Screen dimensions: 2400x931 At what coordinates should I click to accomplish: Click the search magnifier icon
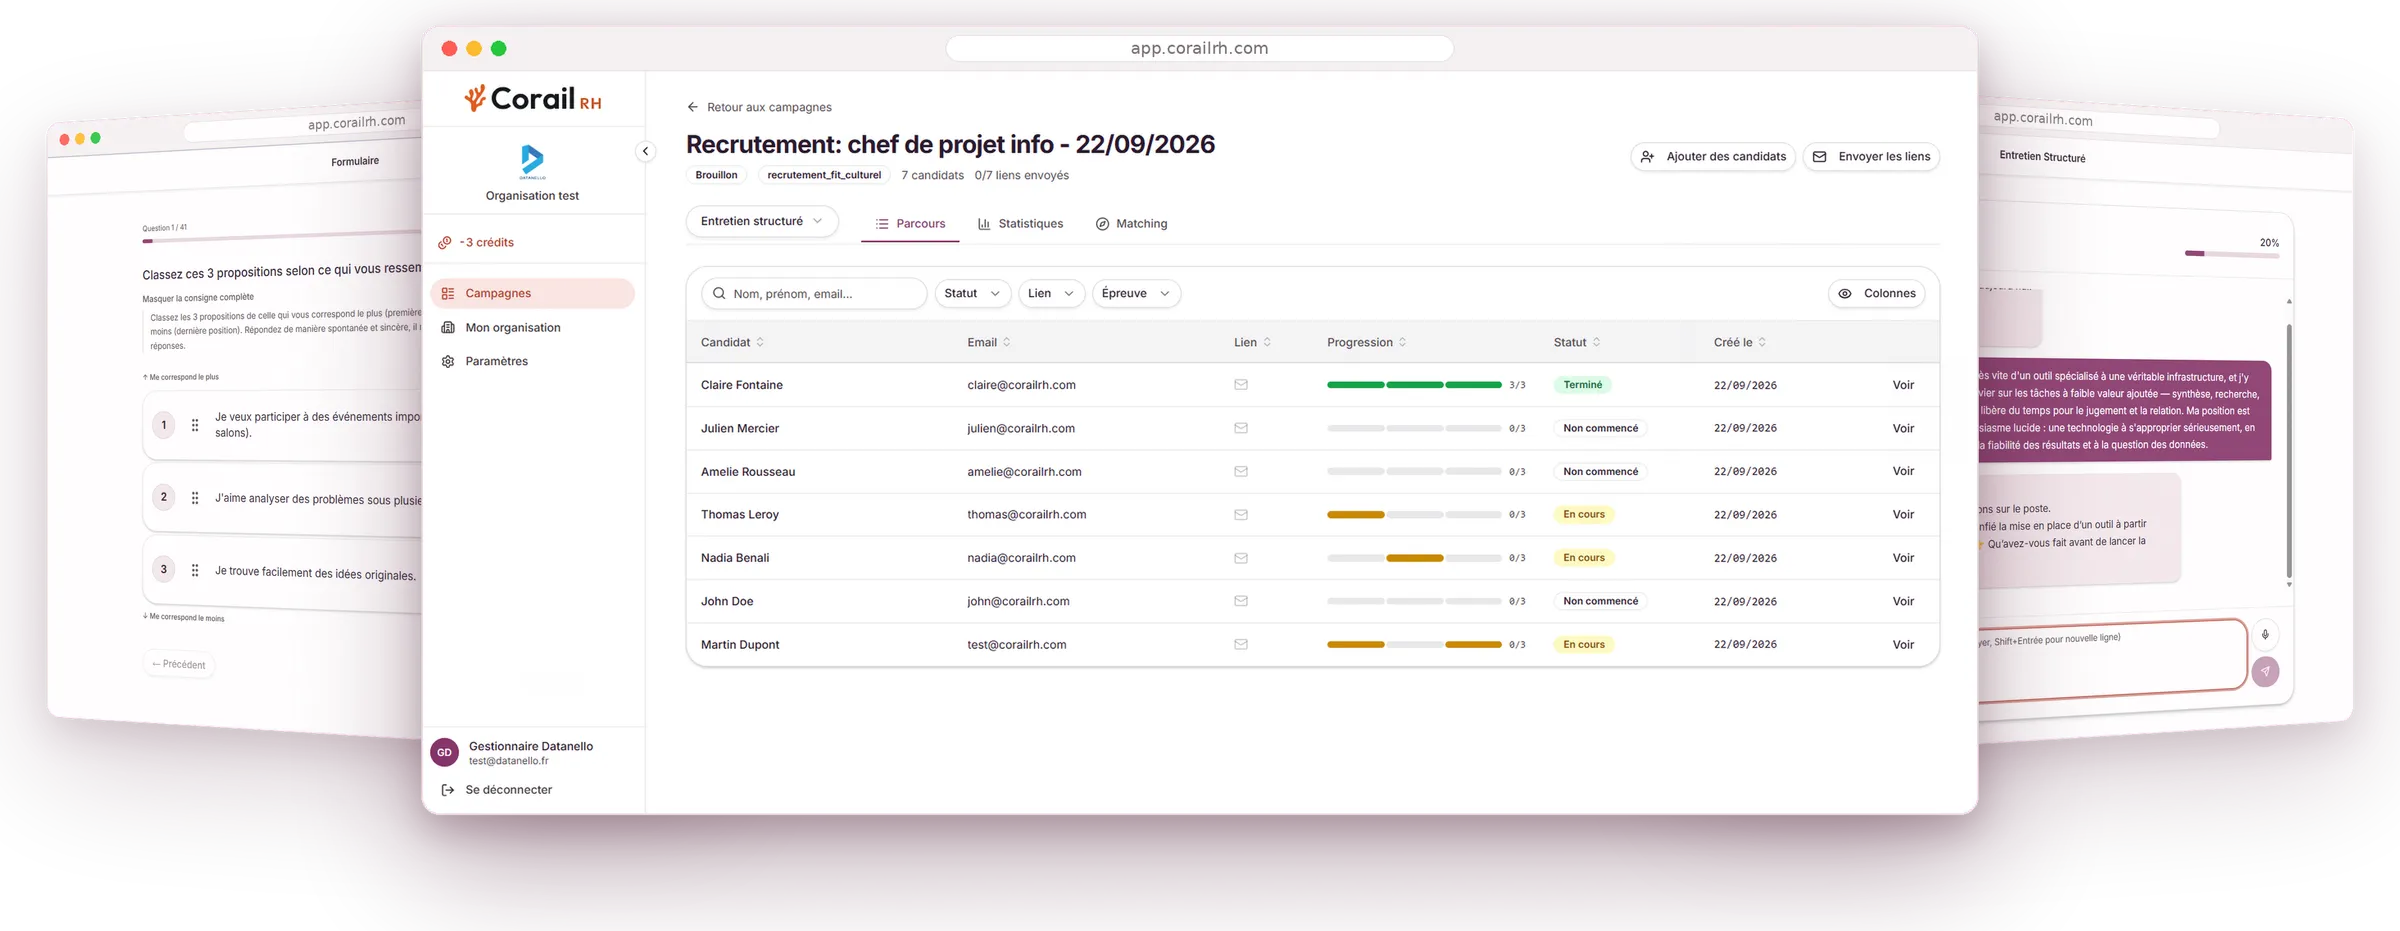pos(719,293)
